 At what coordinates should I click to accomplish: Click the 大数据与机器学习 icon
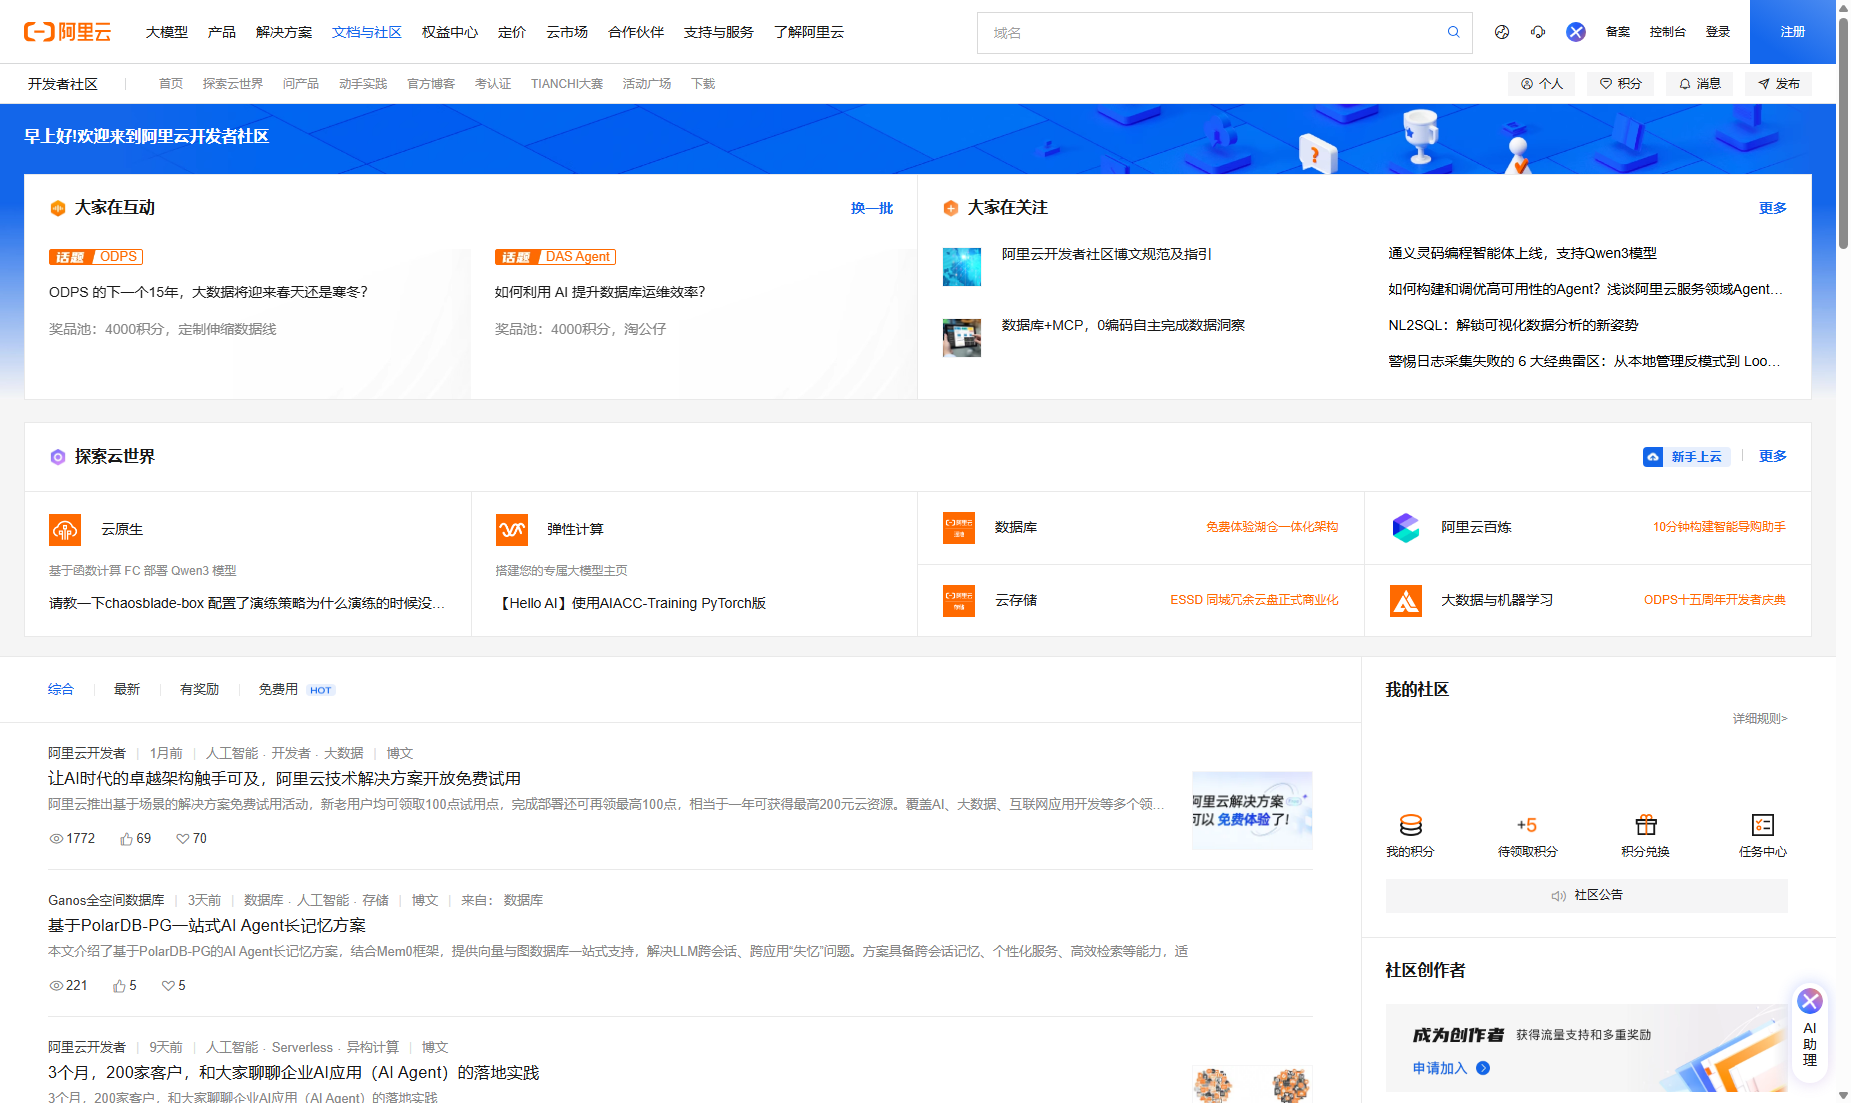1406,600
